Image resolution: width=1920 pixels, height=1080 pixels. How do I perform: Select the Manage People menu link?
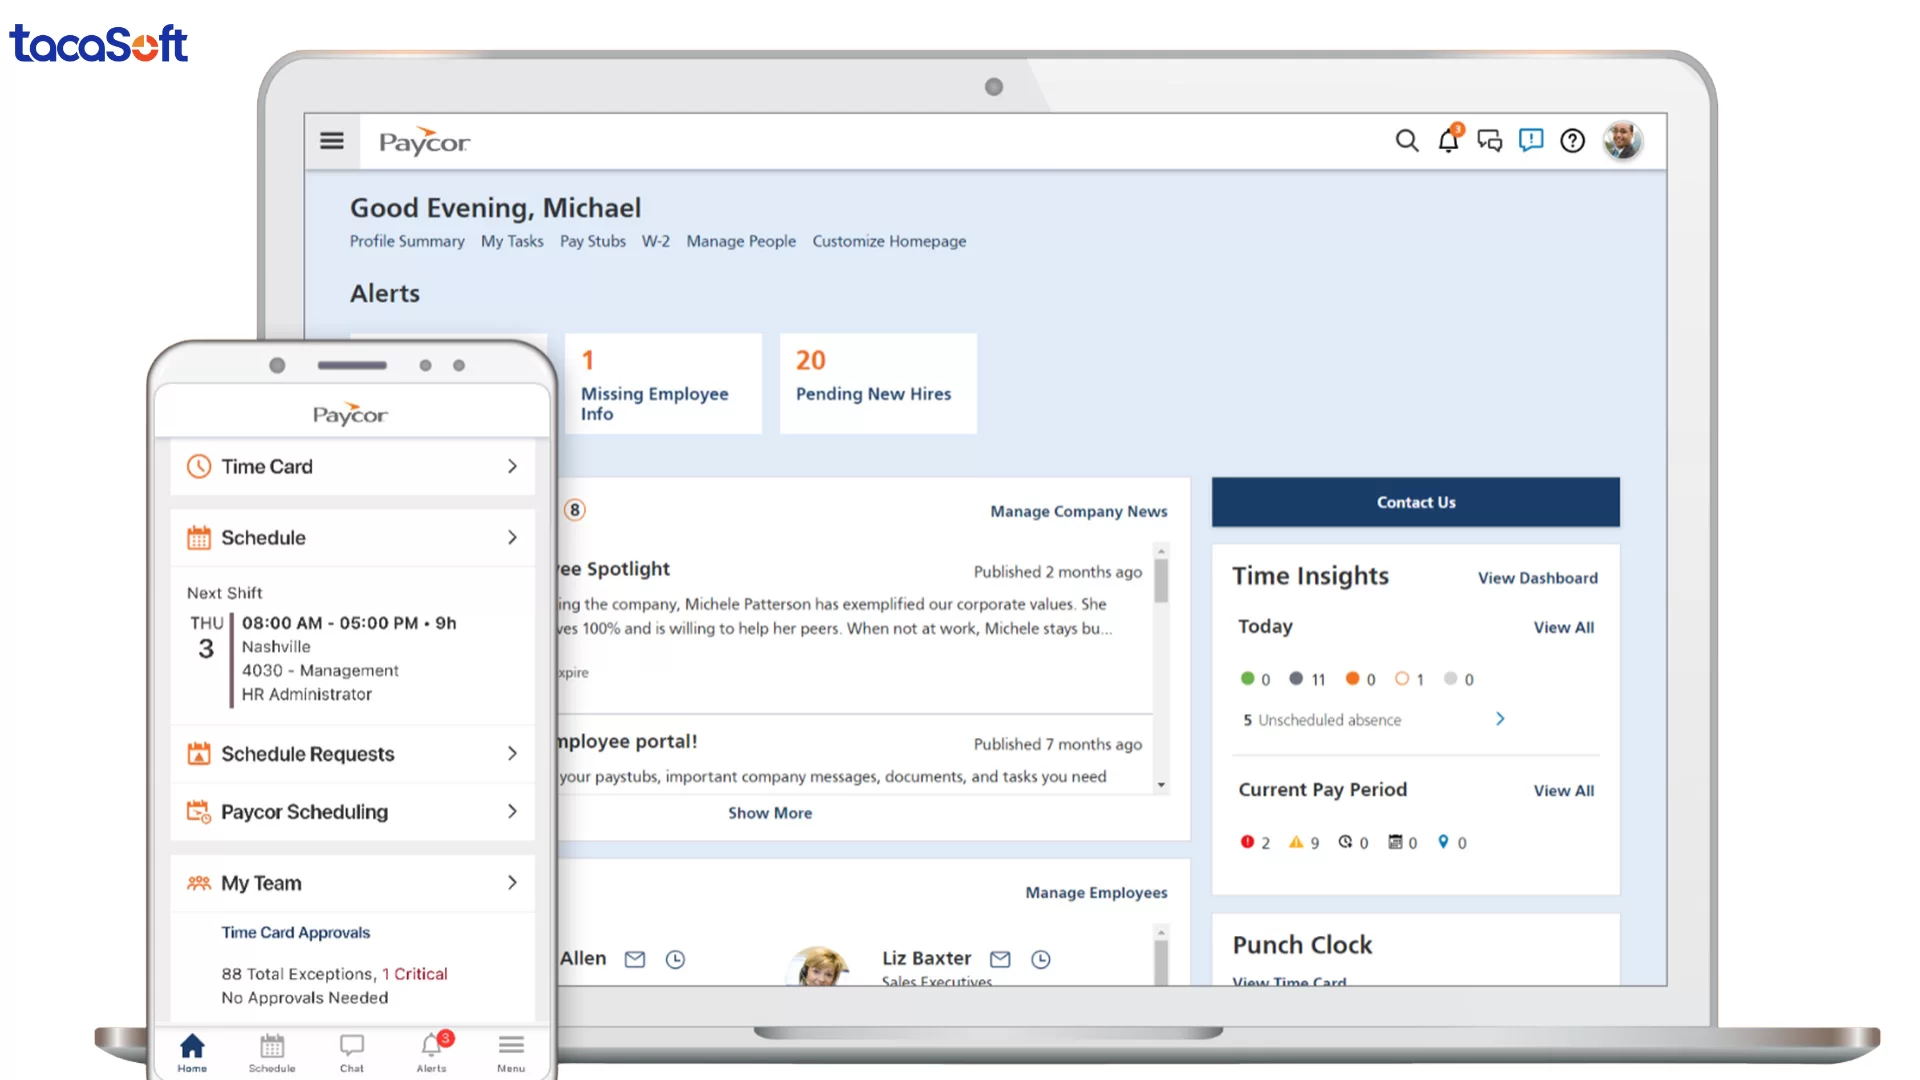tap(741, 241)
